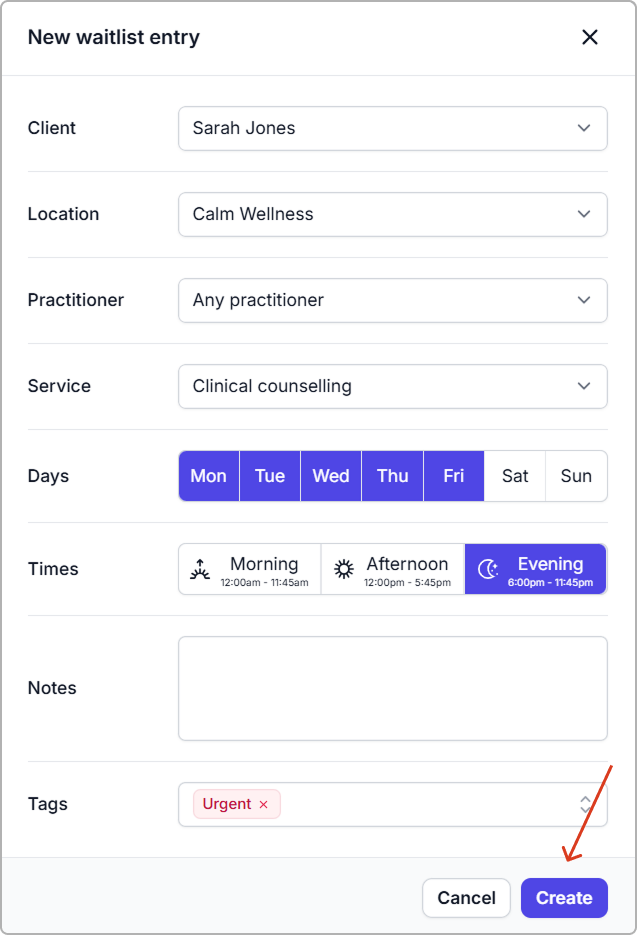Toggle Monday in the Days selector
This screenshot has height=935, width=637.
tap(208, 476)
